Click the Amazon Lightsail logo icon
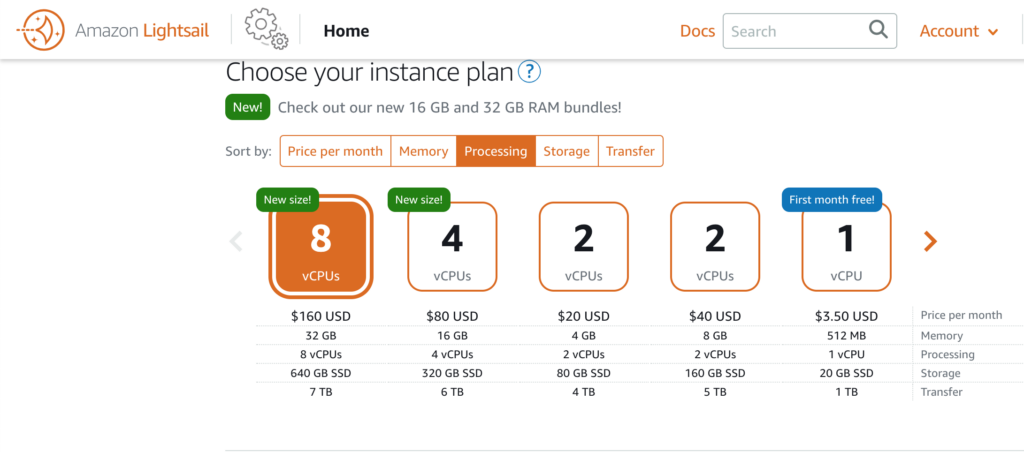The width and height of the screenshot is (1024, 452). (40, 30)
